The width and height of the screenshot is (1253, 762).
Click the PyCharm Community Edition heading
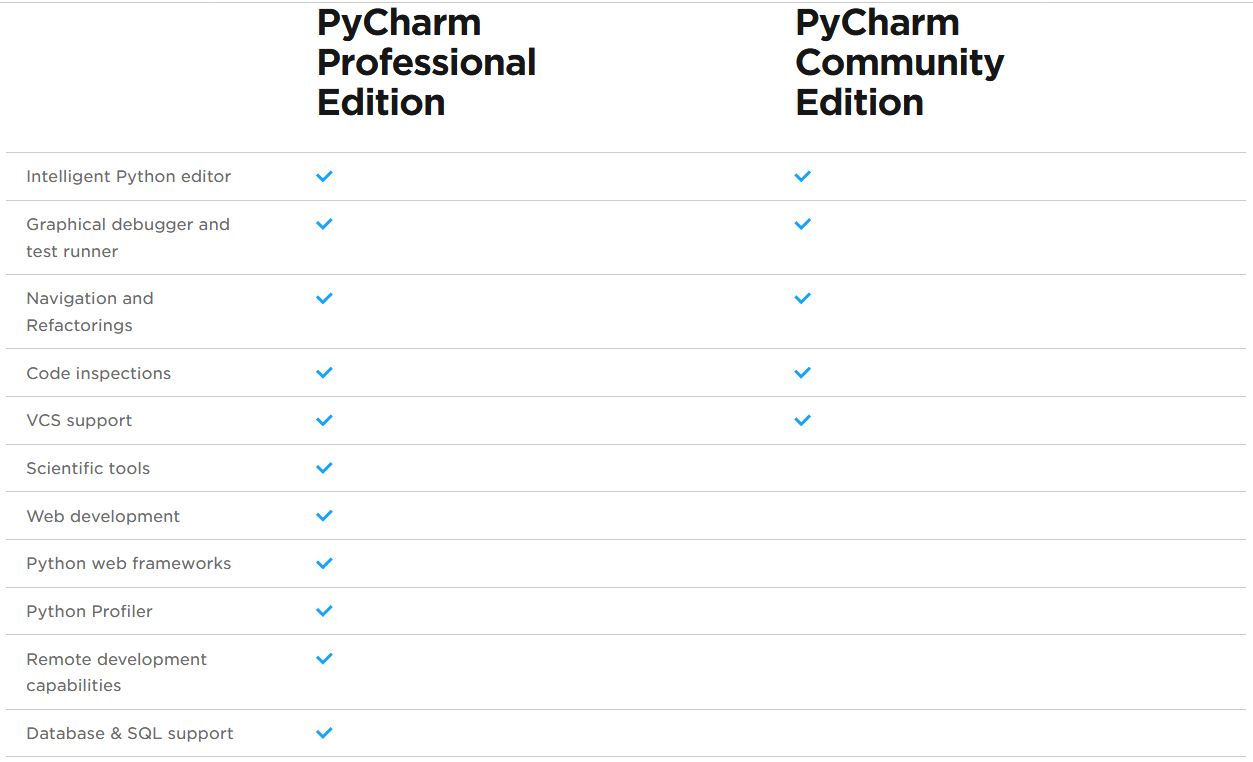899,62
